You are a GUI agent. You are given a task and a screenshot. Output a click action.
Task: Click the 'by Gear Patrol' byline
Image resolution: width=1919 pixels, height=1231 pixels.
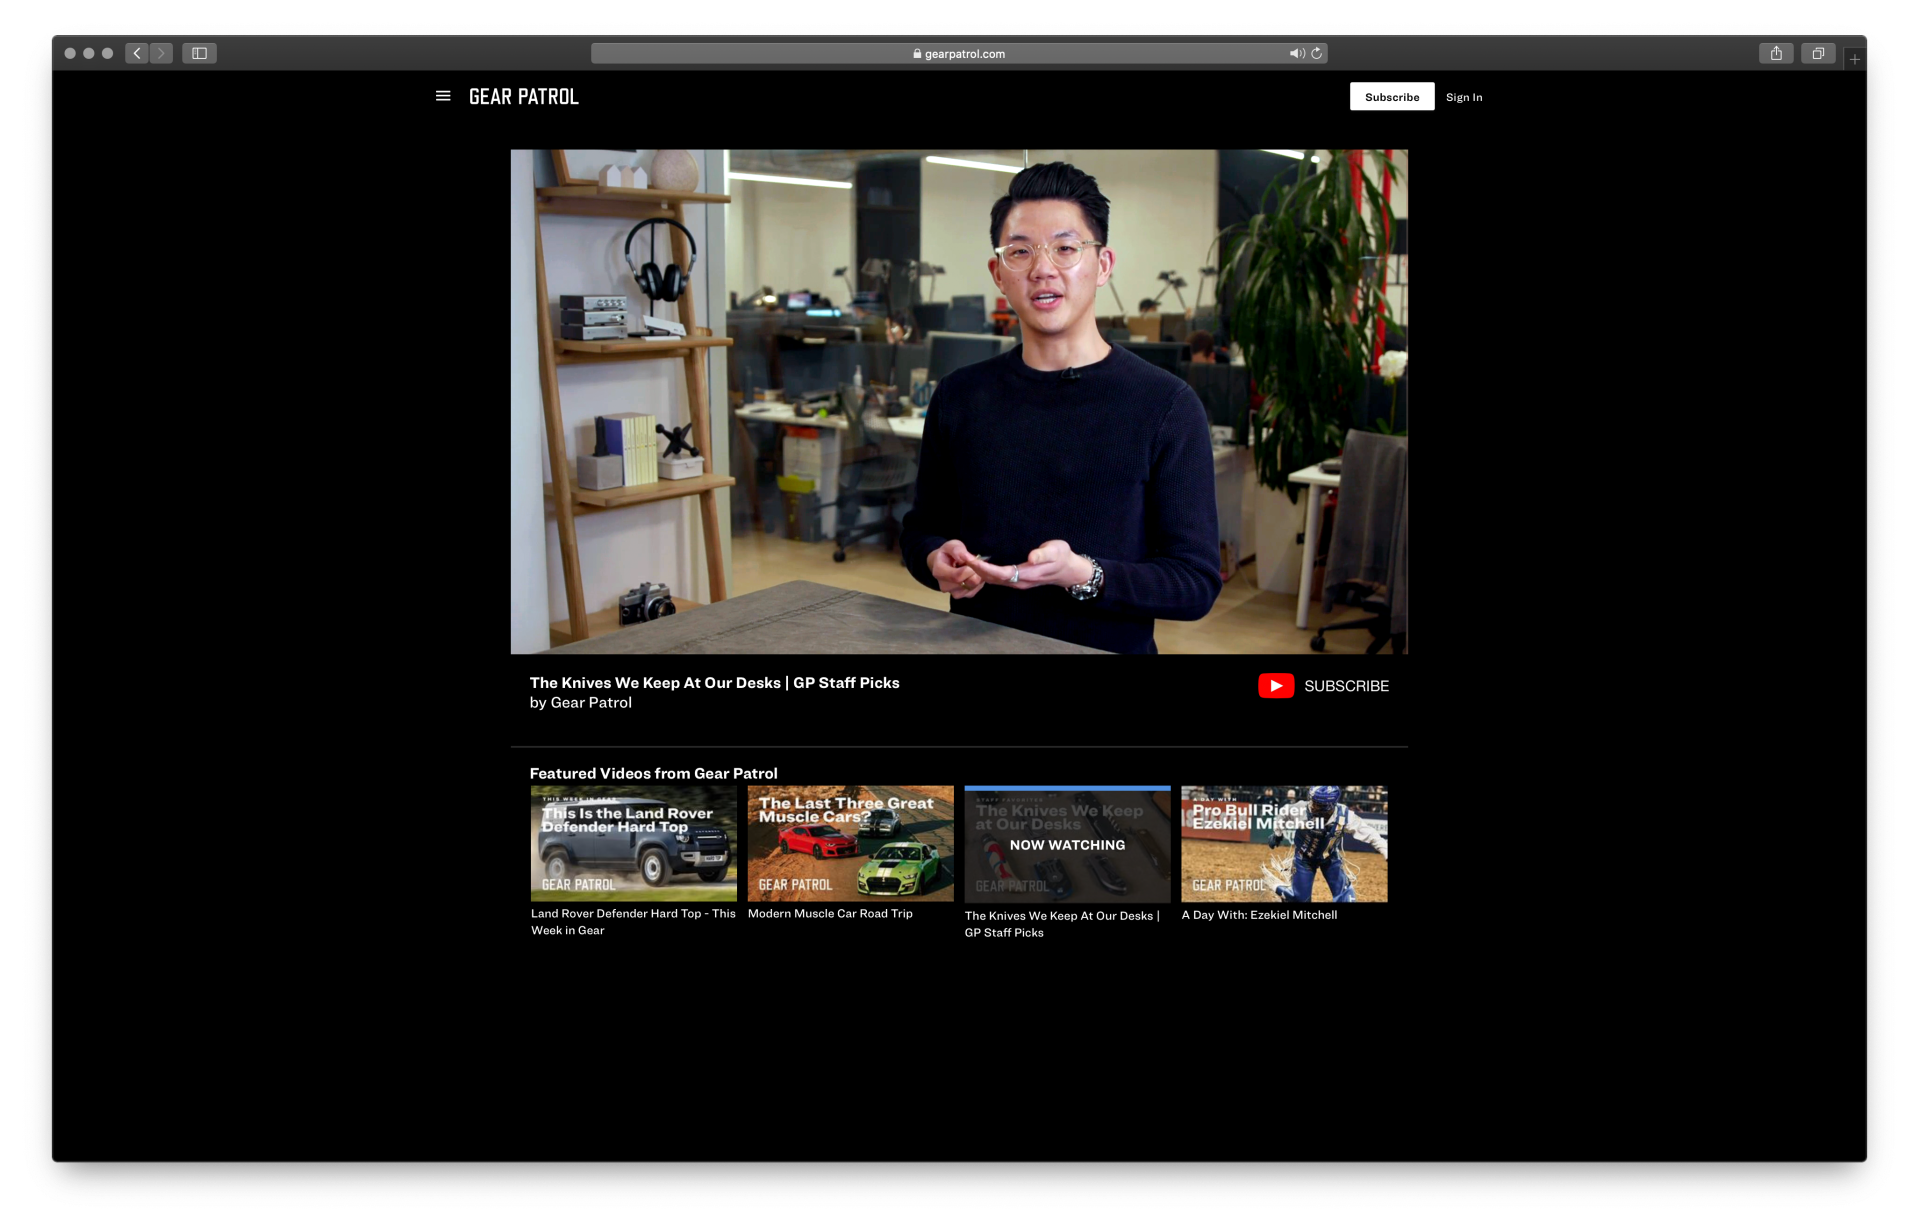click(x=580, y=703)
